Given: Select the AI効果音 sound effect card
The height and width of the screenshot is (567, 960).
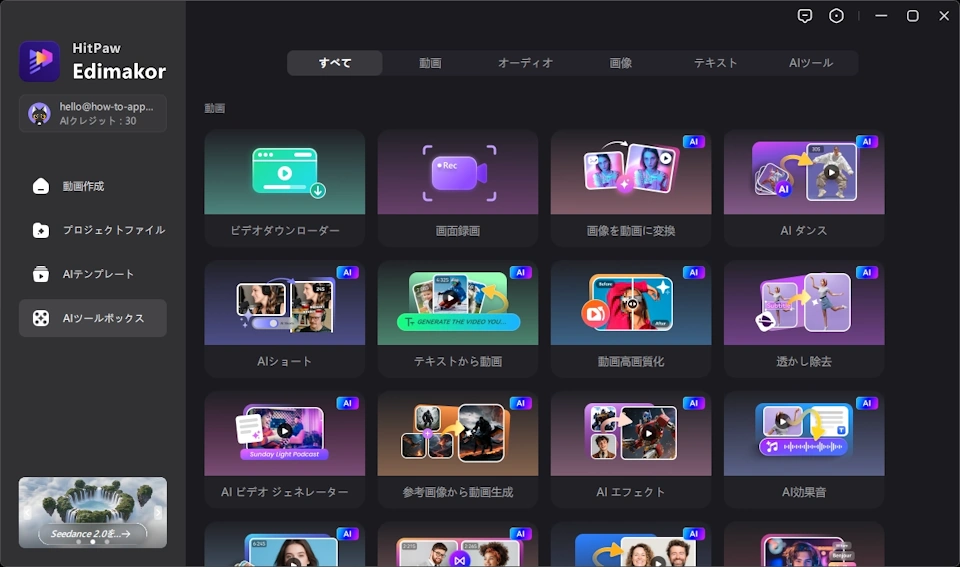Looking at the screenshot, I should tap(804, 449).
